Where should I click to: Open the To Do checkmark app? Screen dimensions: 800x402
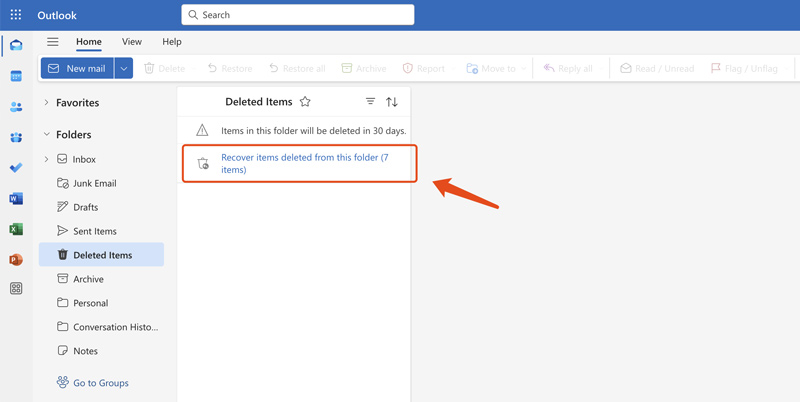16,168
